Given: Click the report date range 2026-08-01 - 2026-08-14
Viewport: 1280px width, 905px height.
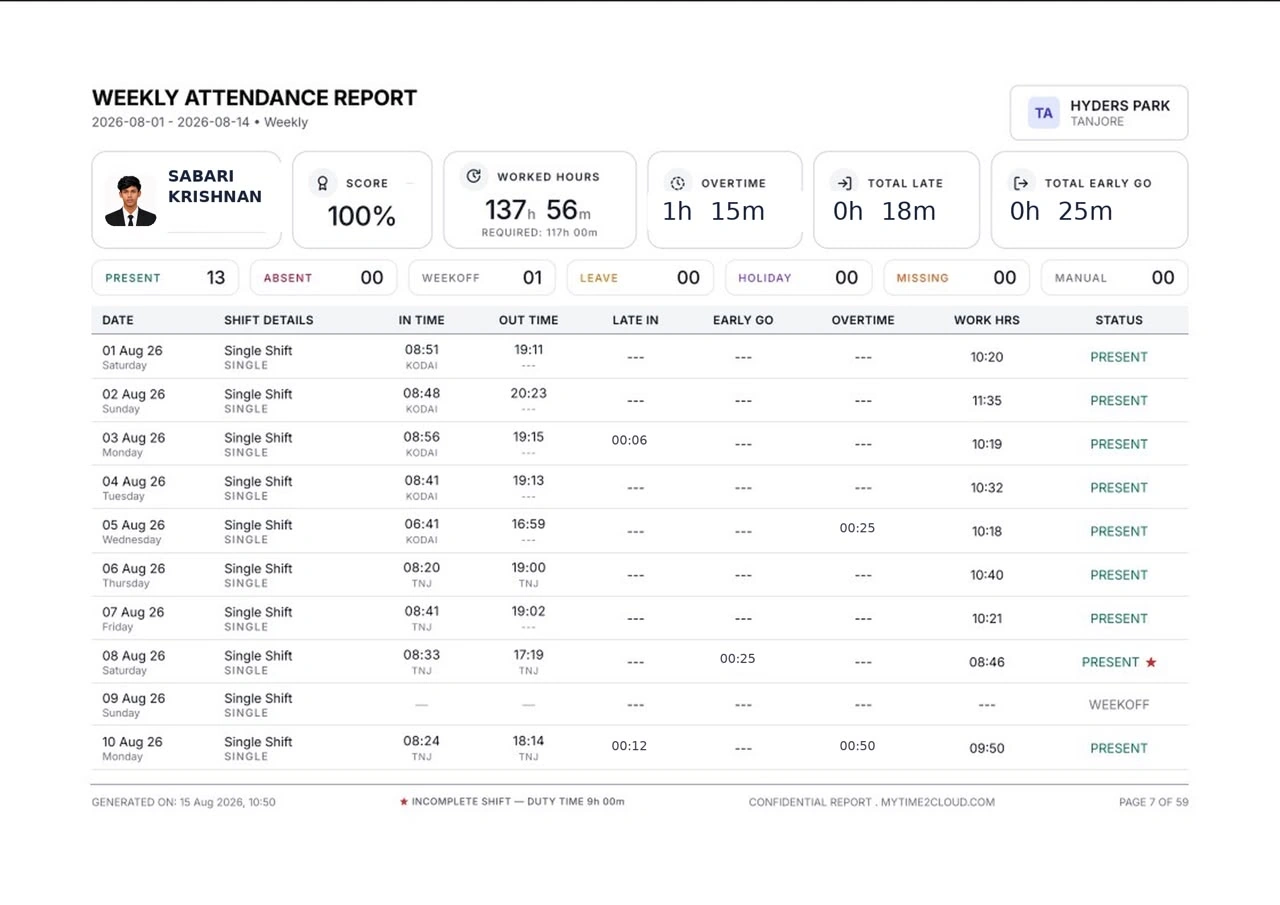Looking at the screenshot, I should pyautogui.click(x=171, y=122).
